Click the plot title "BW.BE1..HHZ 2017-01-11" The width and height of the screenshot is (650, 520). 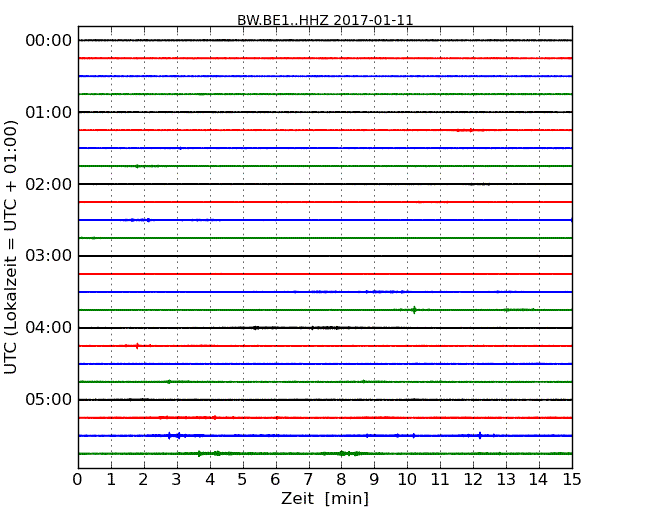click(325, 20)
